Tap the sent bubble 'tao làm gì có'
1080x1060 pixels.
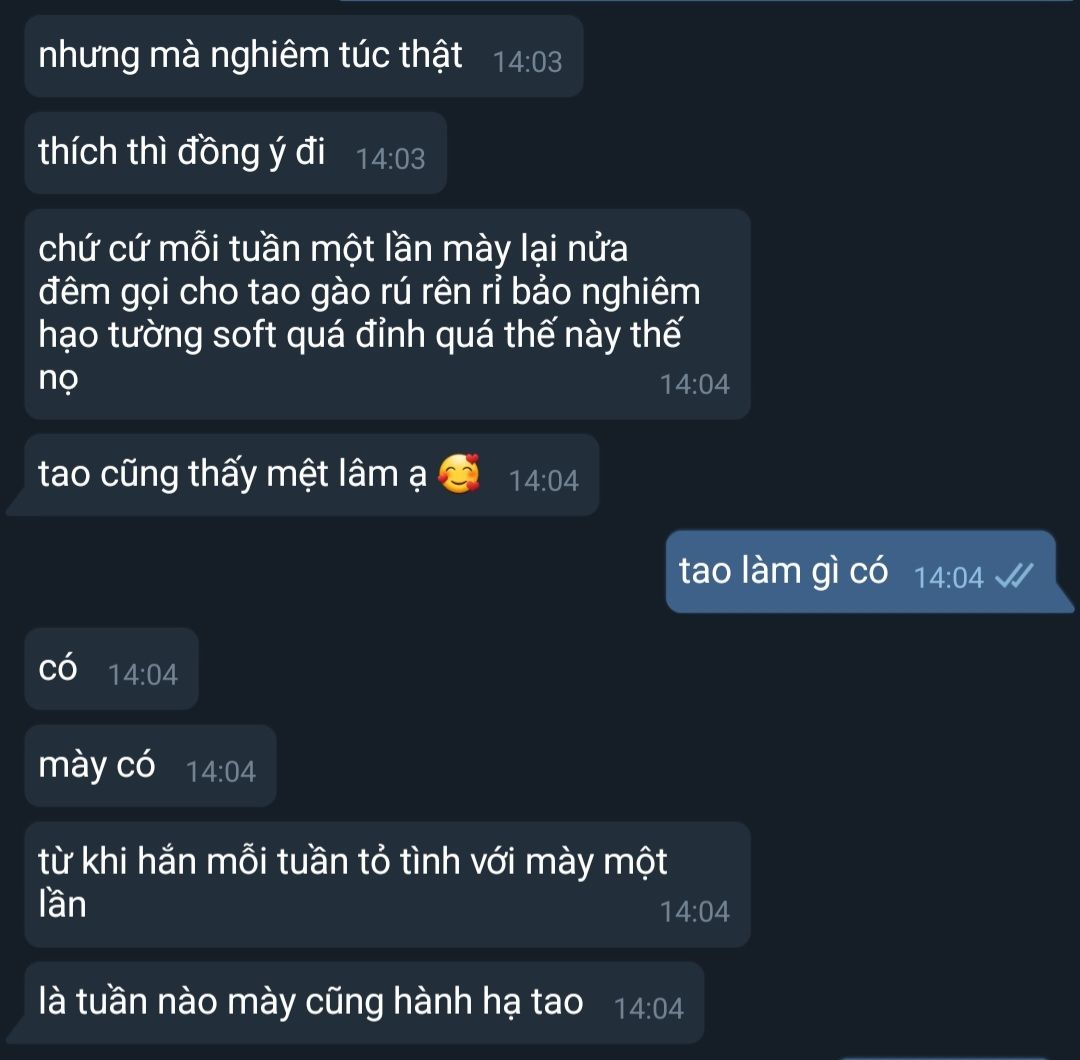tap(870, 572)
